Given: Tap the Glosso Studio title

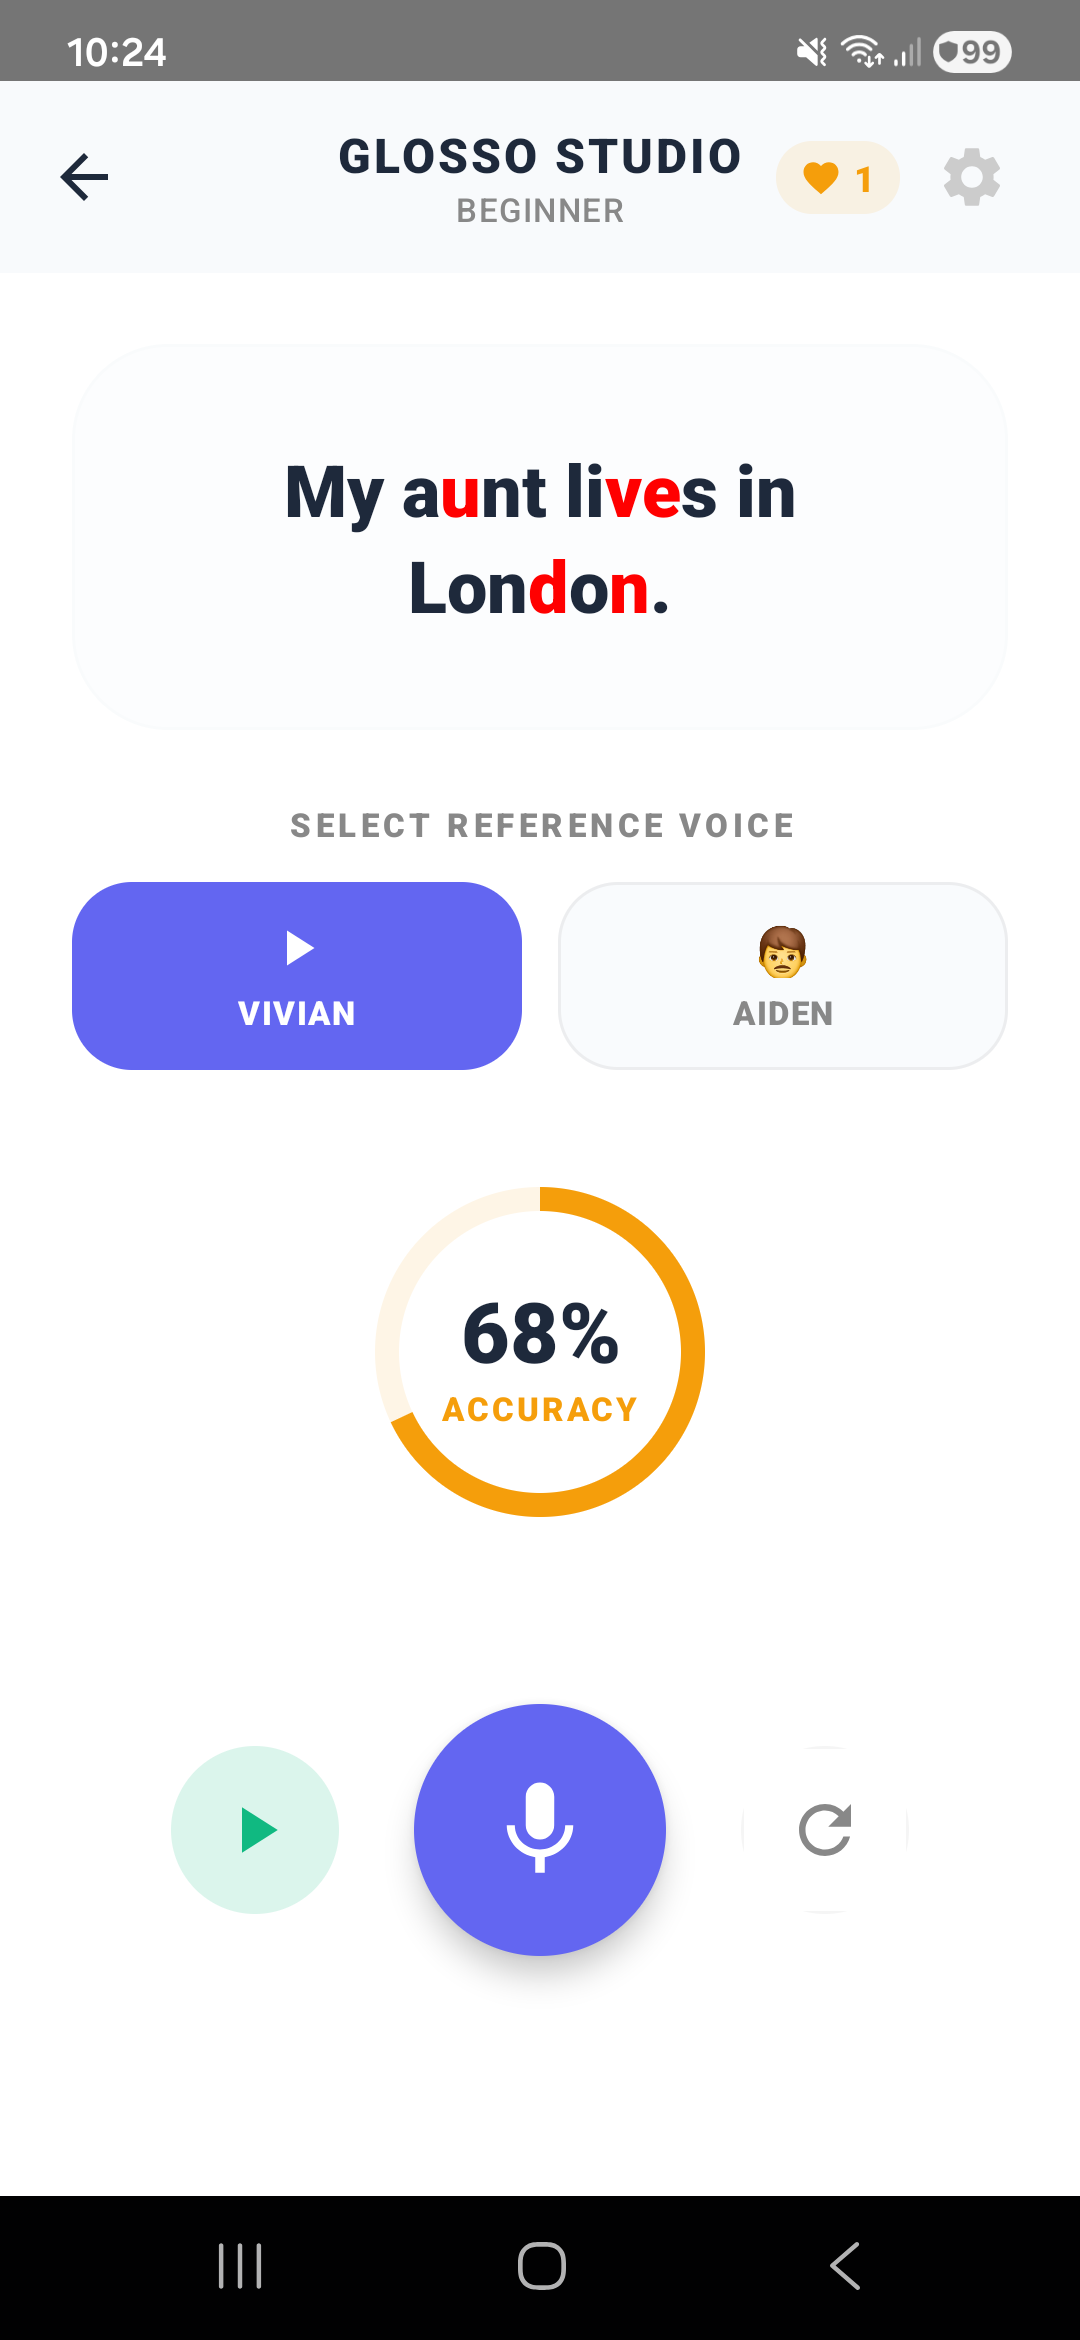Looking at the screenshot, I should 540,156.
